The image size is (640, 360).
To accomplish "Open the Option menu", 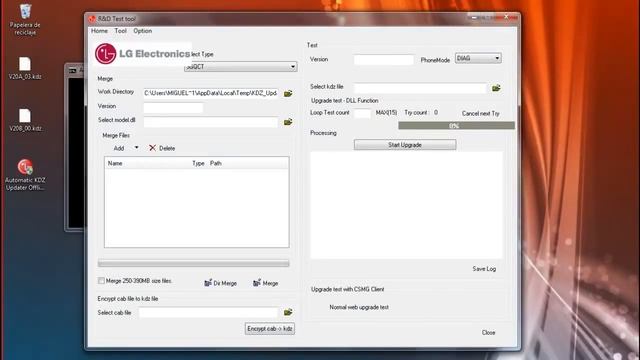I will [142, 31].
